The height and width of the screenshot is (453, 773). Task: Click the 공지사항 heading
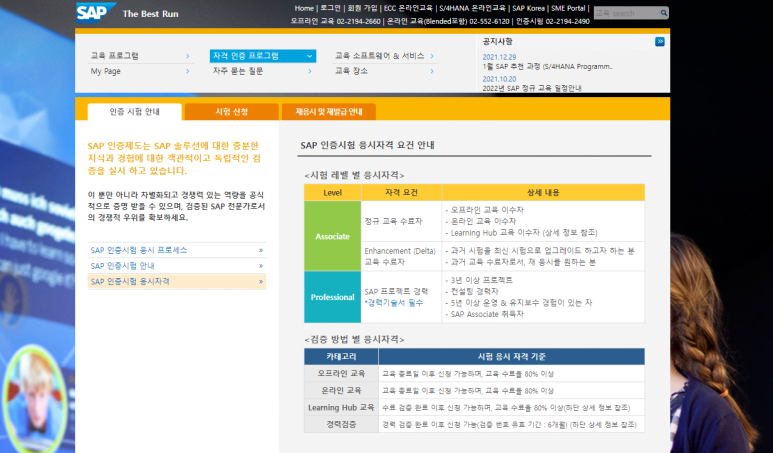tap(497, 41)
